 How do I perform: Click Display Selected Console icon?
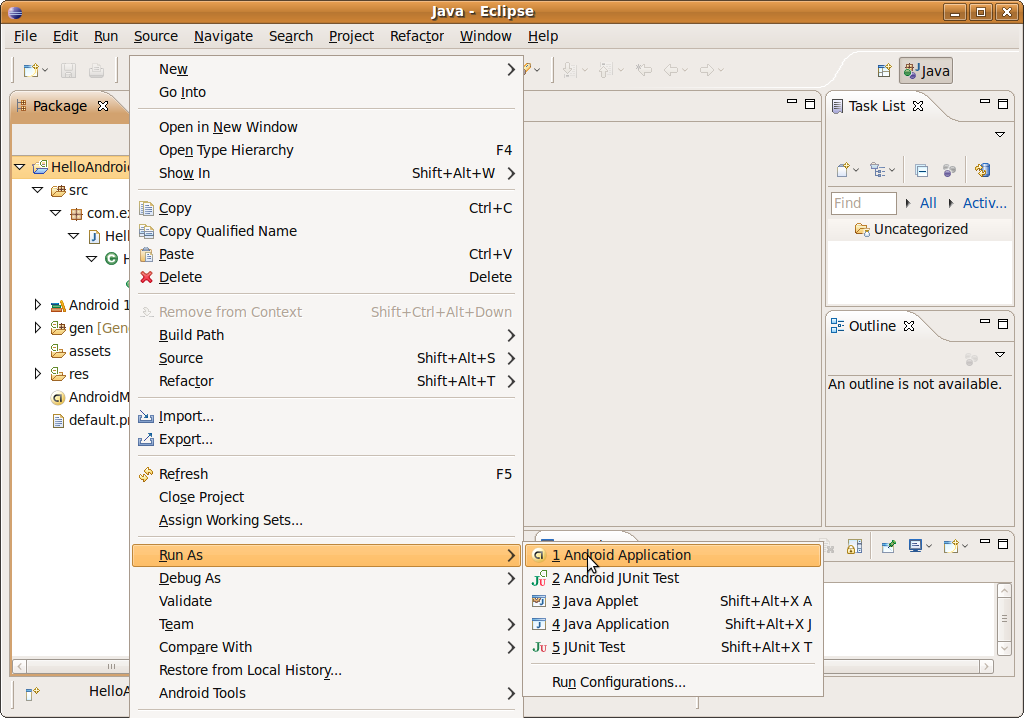coord(916,546)
